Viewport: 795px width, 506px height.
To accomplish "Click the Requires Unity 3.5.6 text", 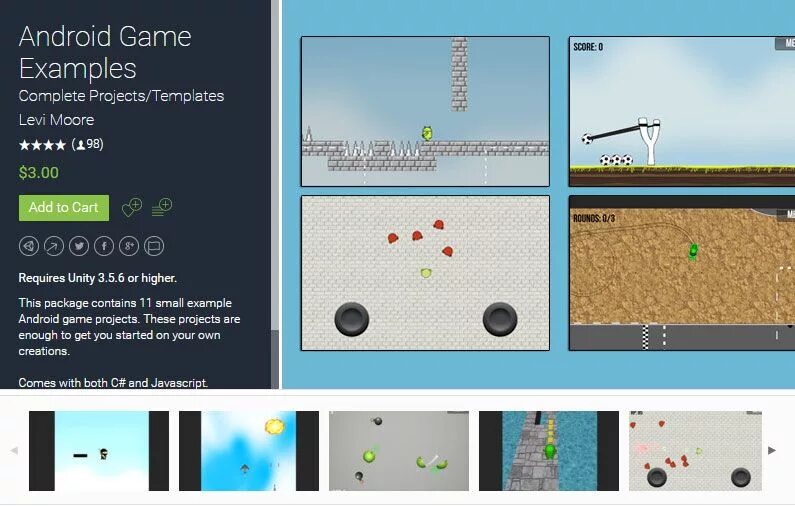I will [x=98, y=278].
